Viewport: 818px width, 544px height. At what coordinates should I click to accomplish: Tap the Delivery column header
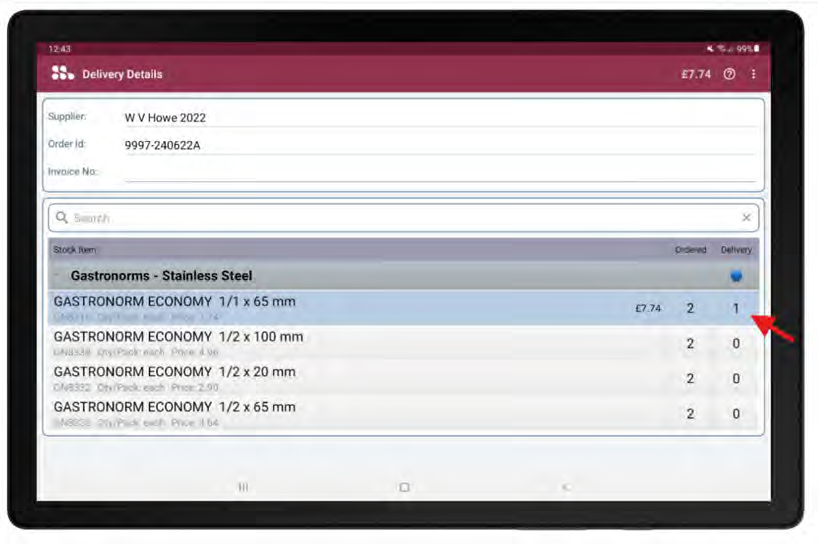736,250
